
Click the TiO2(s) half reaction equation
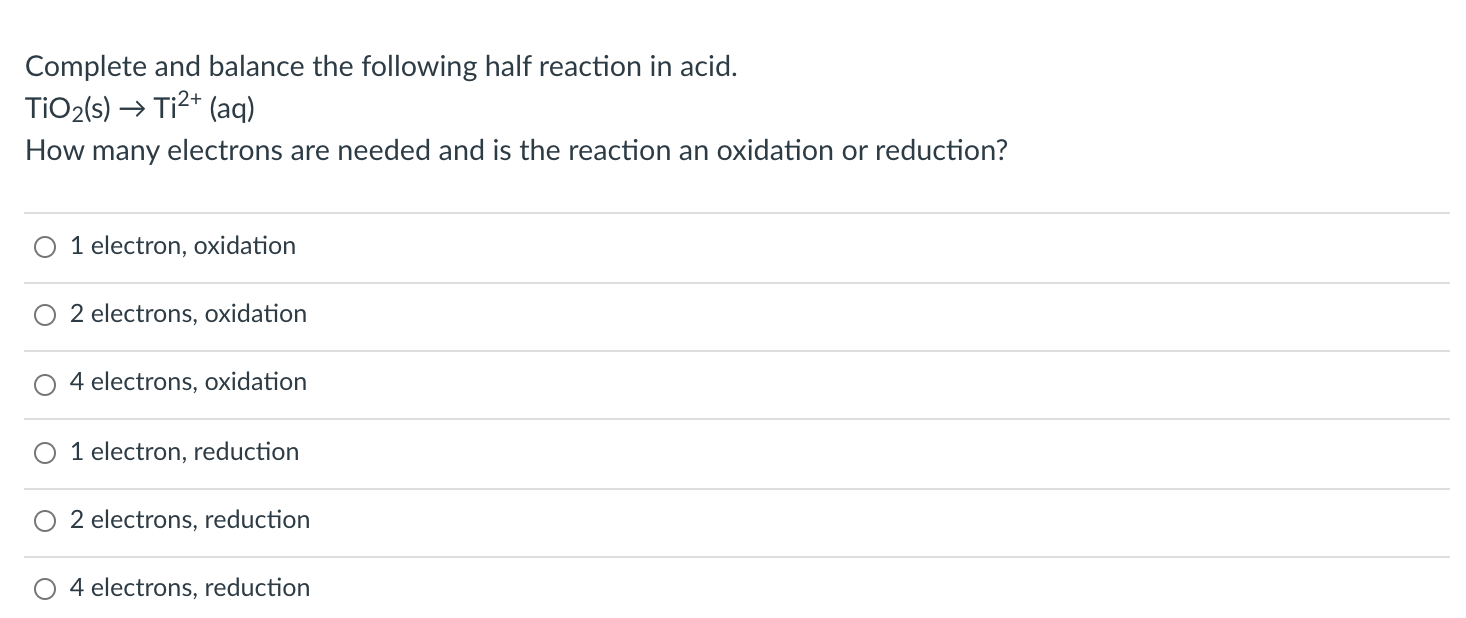click(140, 108)
